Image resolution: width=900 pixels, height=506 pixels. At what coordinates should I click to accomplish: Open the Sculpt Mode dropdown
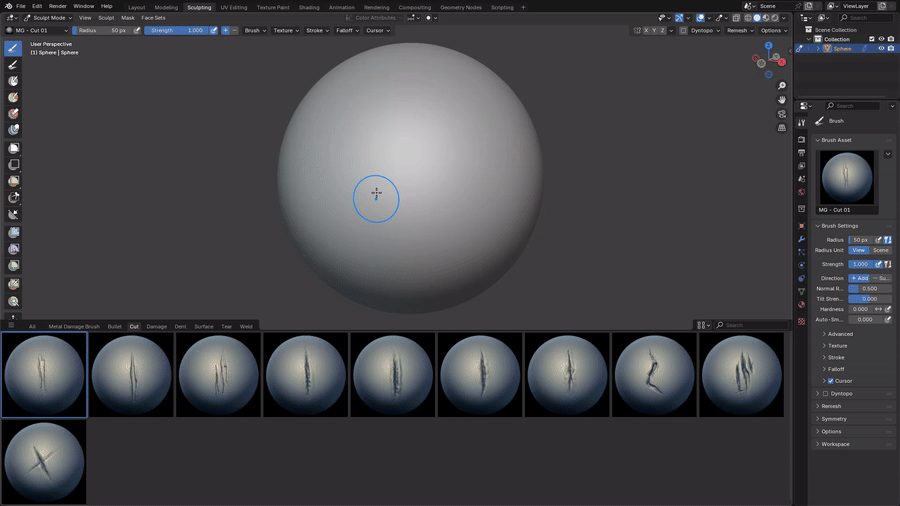pos(48,18)
